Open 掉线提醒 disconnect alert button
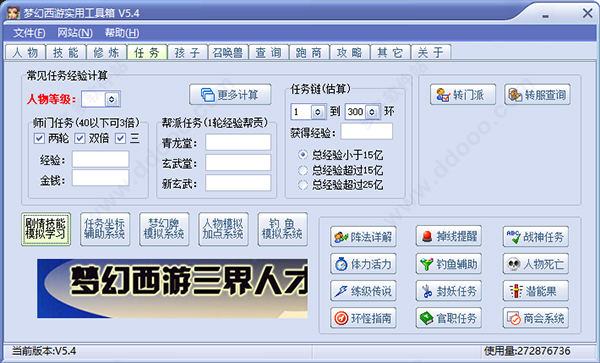 pos(448,236)
